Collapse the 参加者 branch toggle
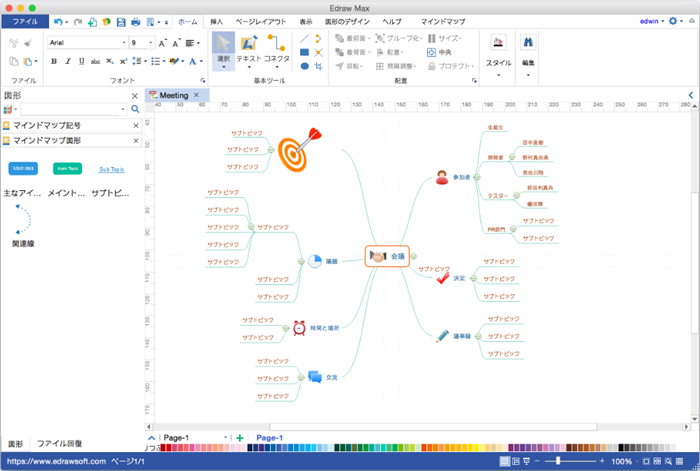 tap(477, 177)
